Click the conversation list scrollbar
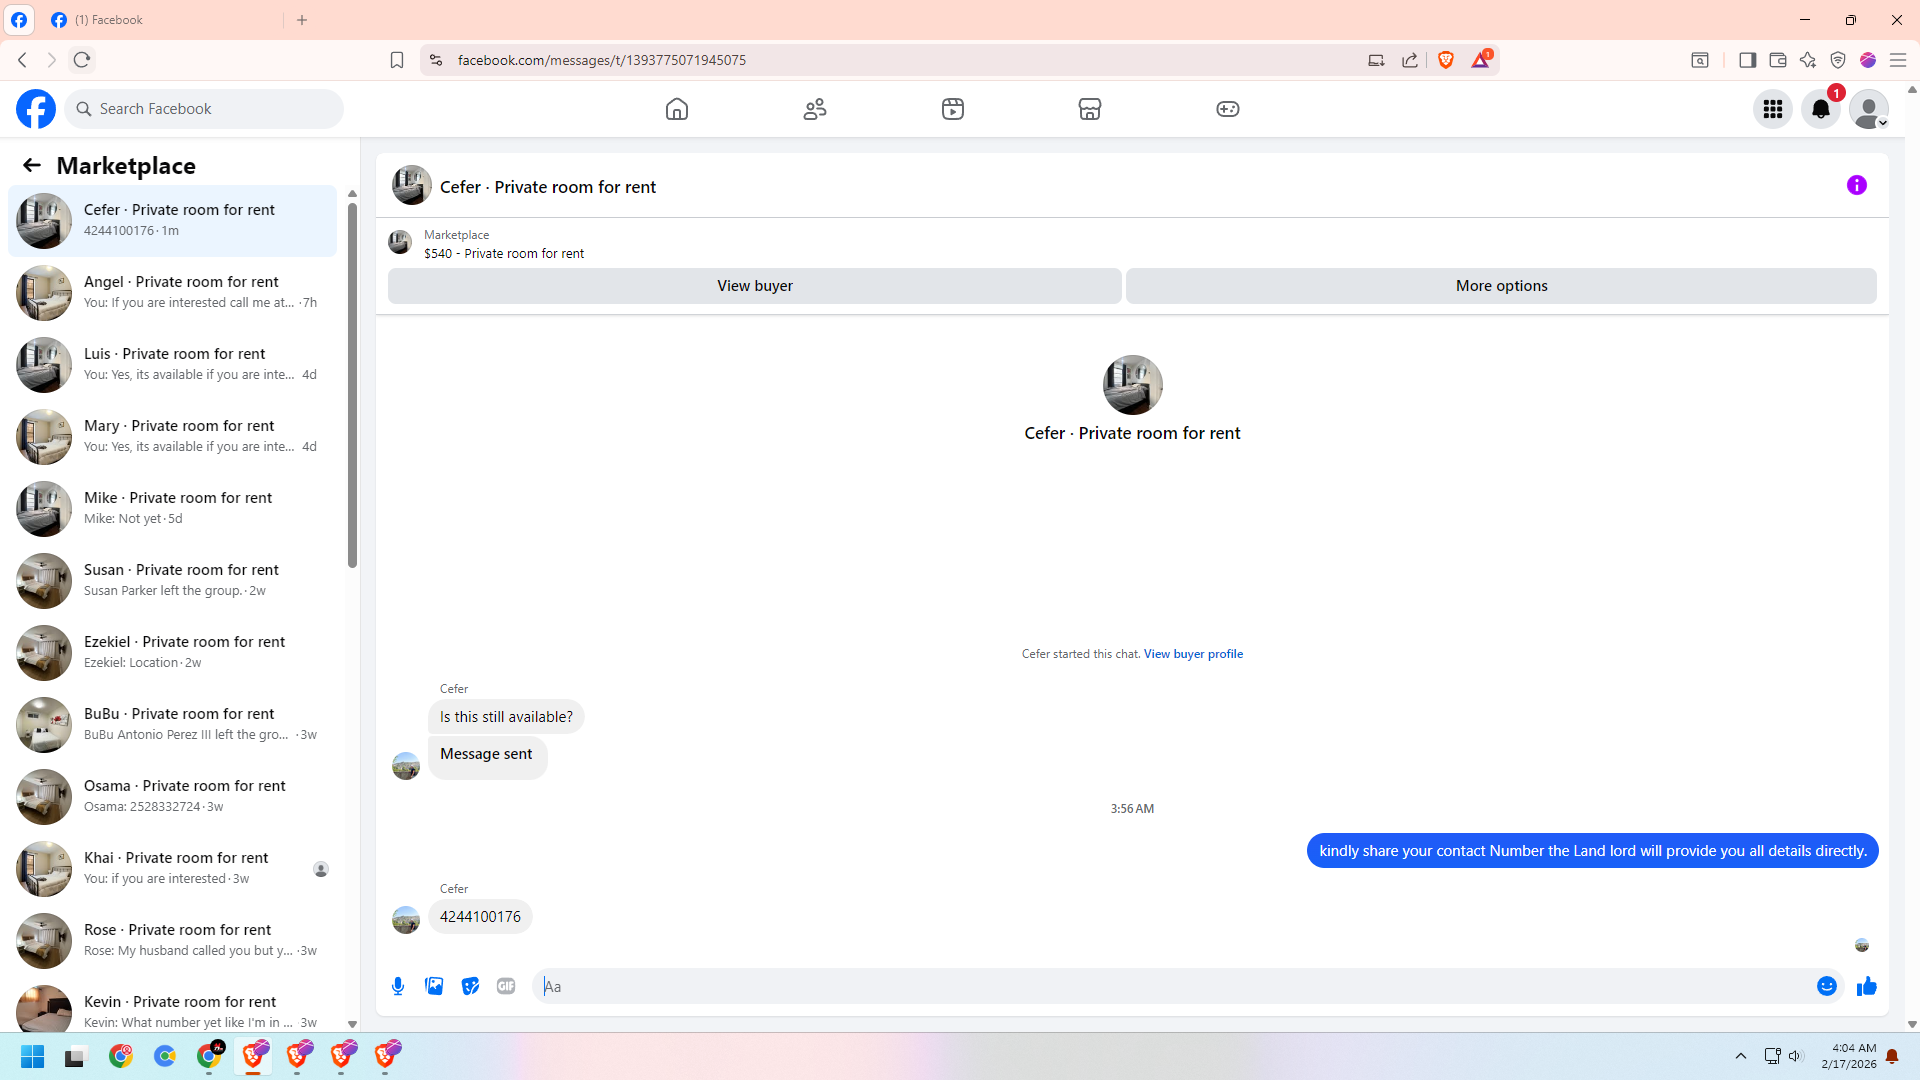This screenshot has height=1080, width=1920. (x=352, y=385)
